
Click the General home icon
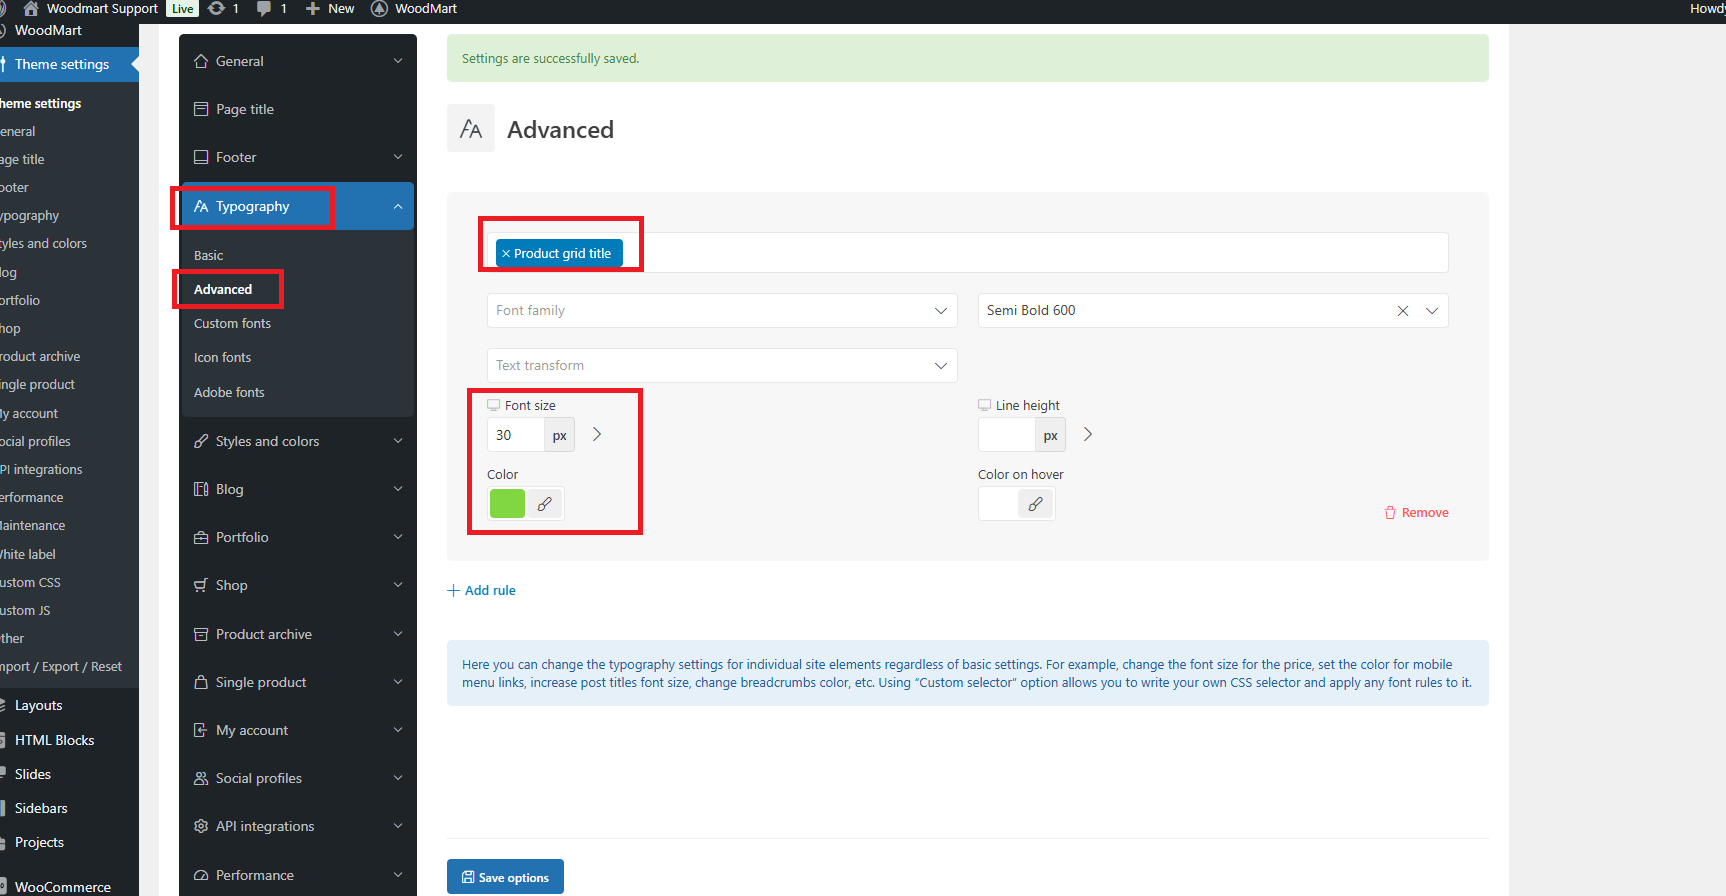click(201, 61)
